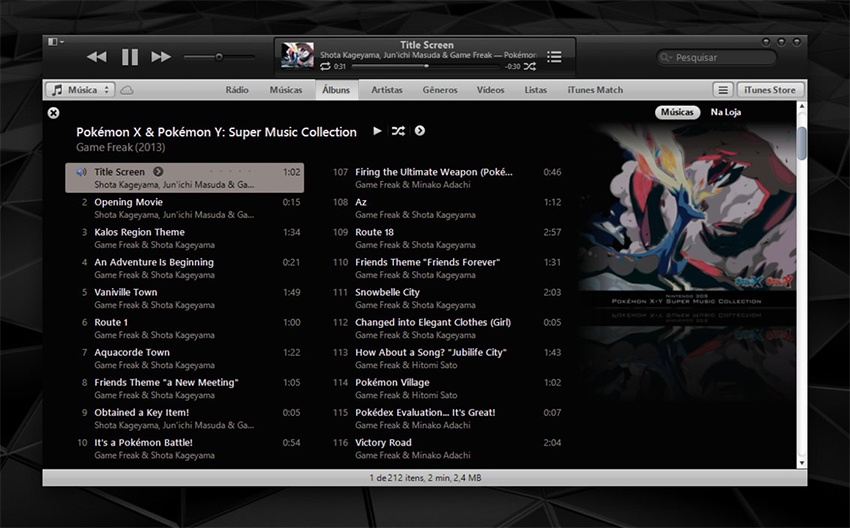Image resolution: width=850 pixels, height=528 pixels.
Task: Click the Pesquisar search field
Action: [717, 57]
